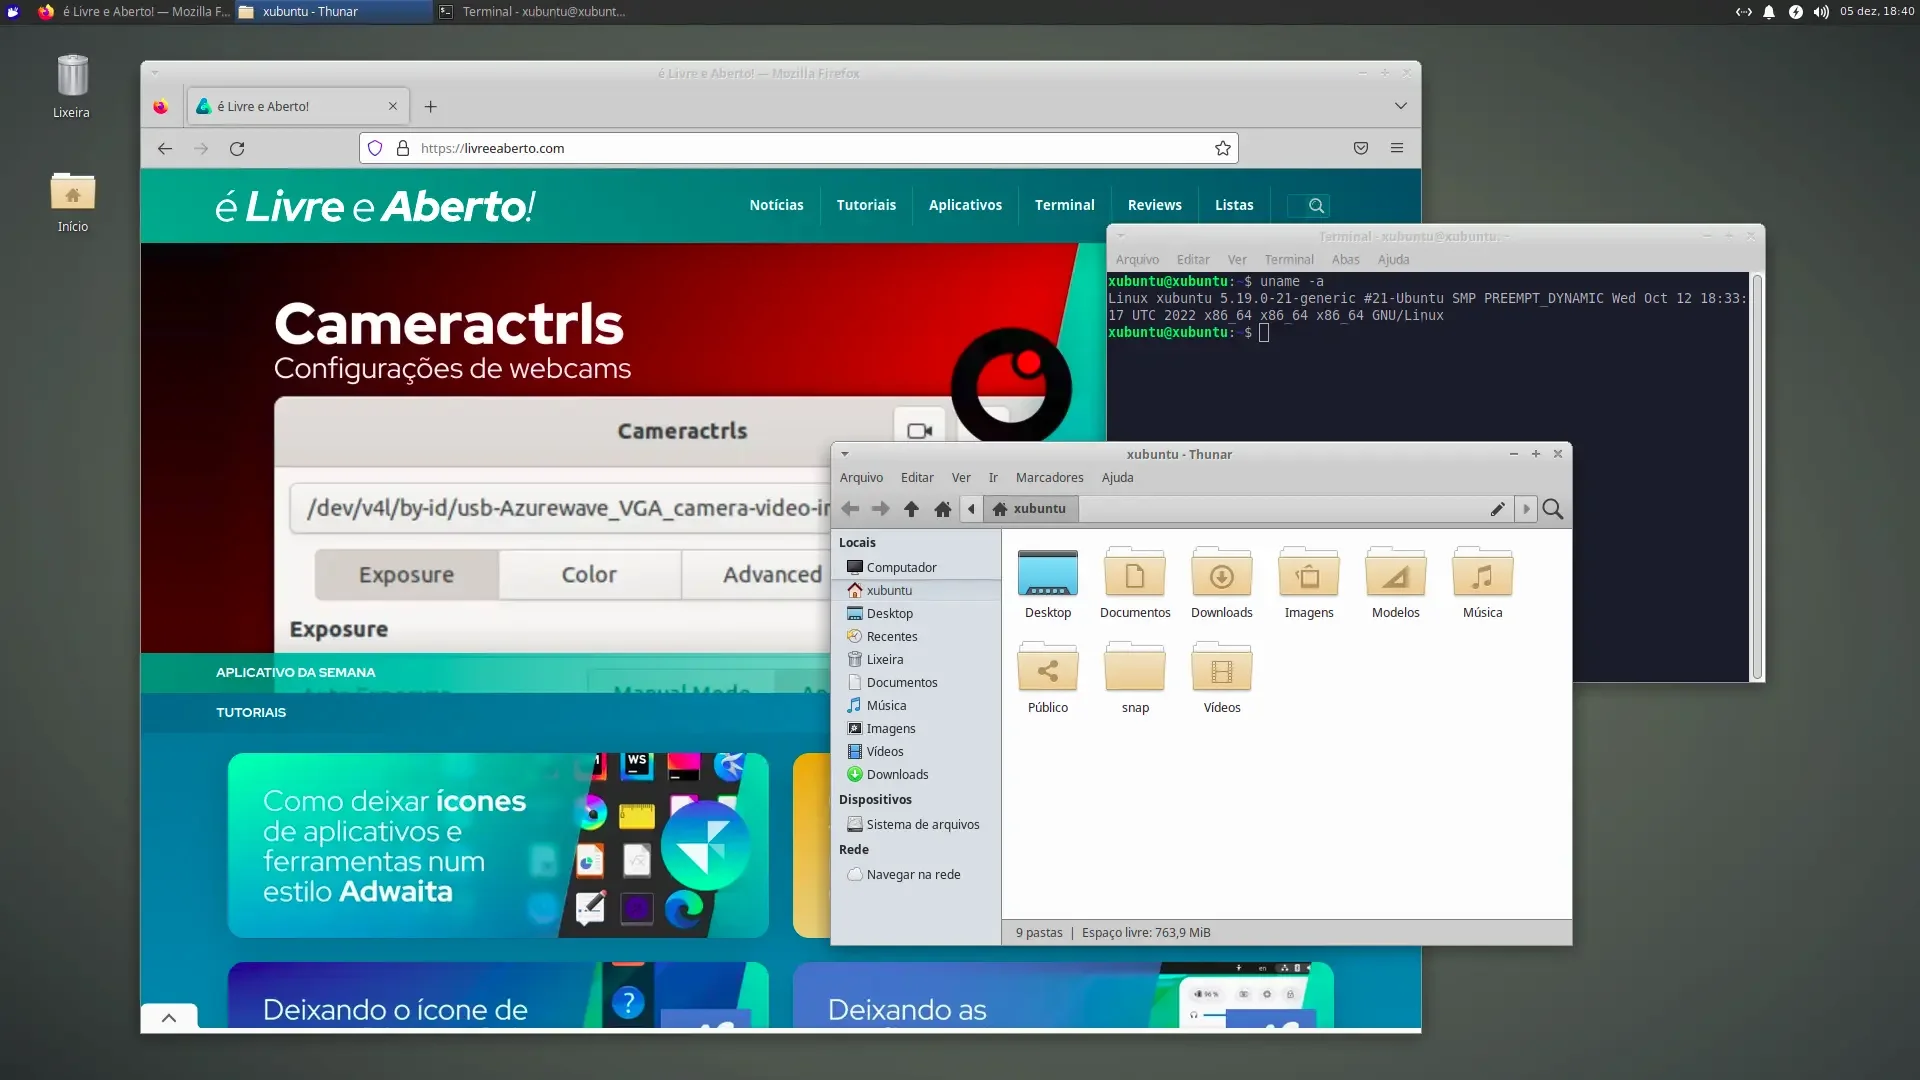1920x1080 pixels.
Task: Open Ir menu in Thunar
Action: tap(992, 478)
